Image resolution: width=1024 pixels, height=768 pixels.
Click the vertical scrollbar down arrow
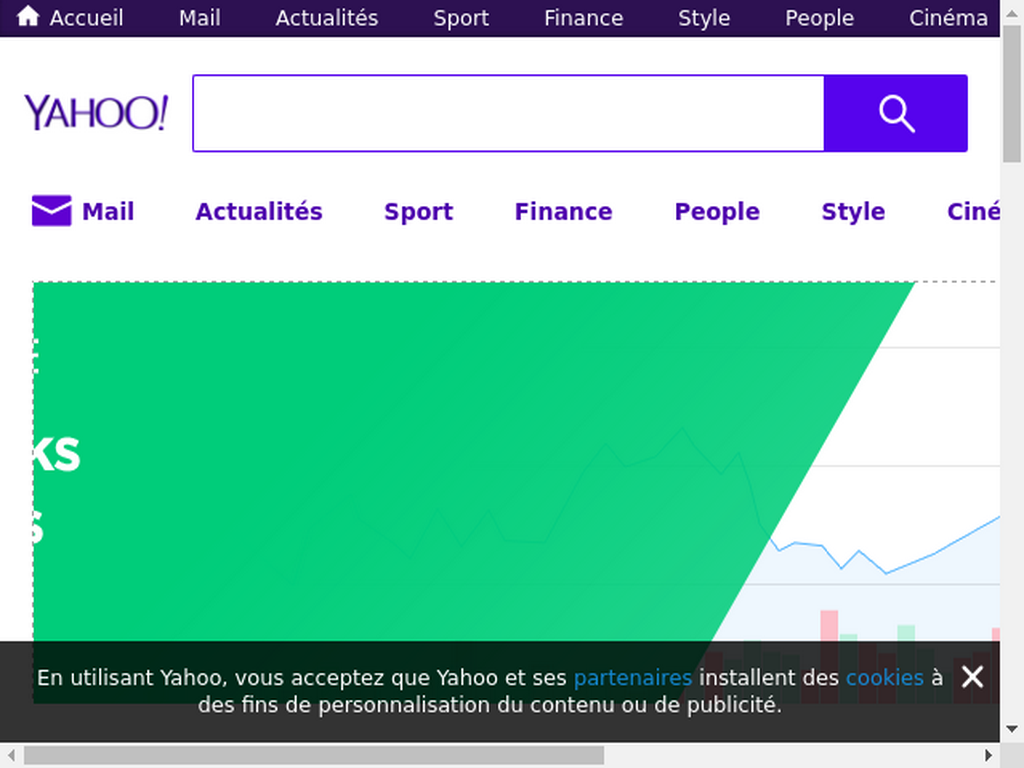tap(1012, 729)
